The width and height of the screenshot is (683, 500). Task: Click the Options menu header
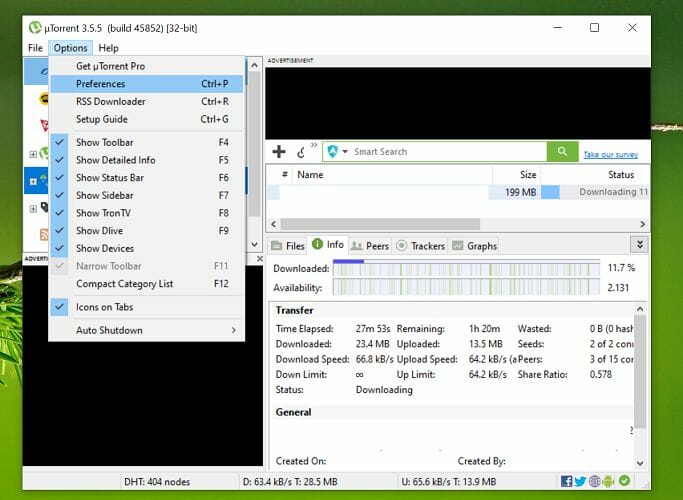click(x=71, y=48)
